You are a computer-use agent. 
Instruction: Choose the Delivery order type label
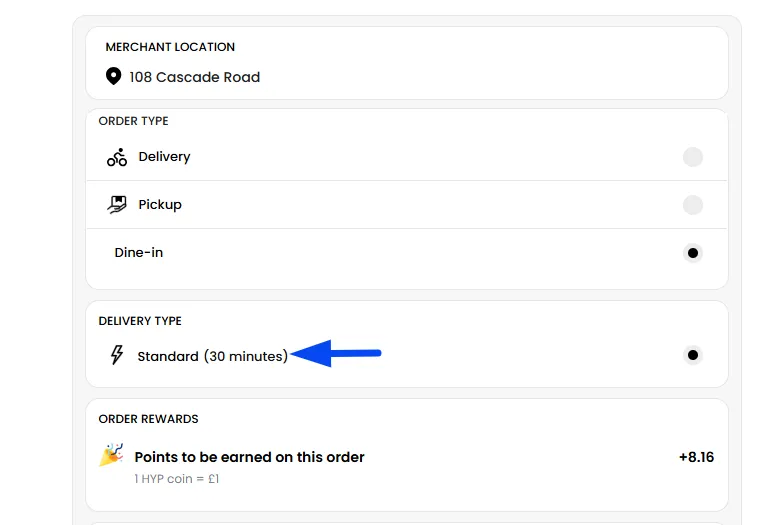[x=164, y=157]
